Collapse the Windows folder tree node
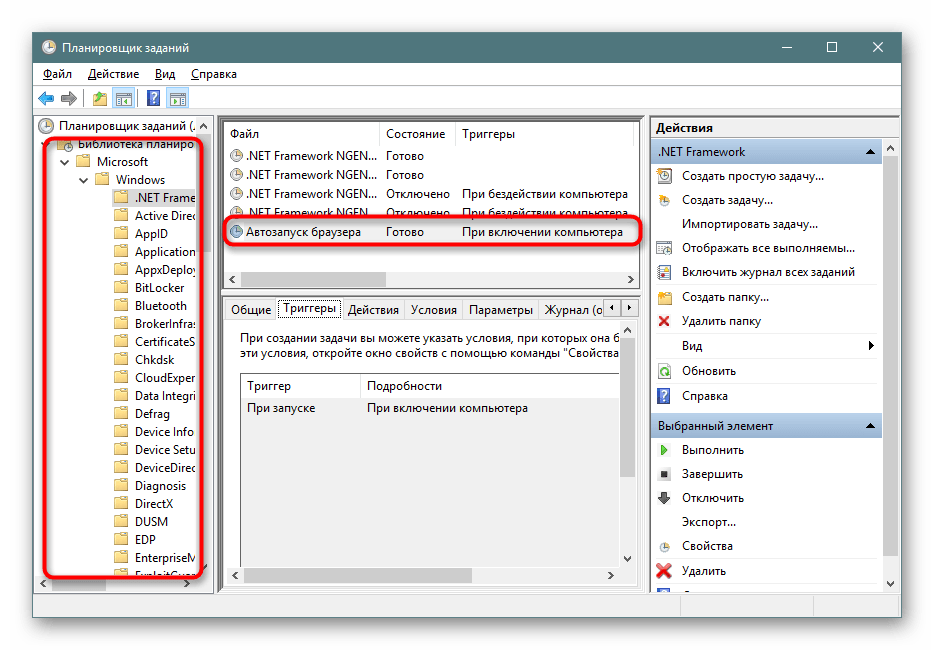 (83, 180)
